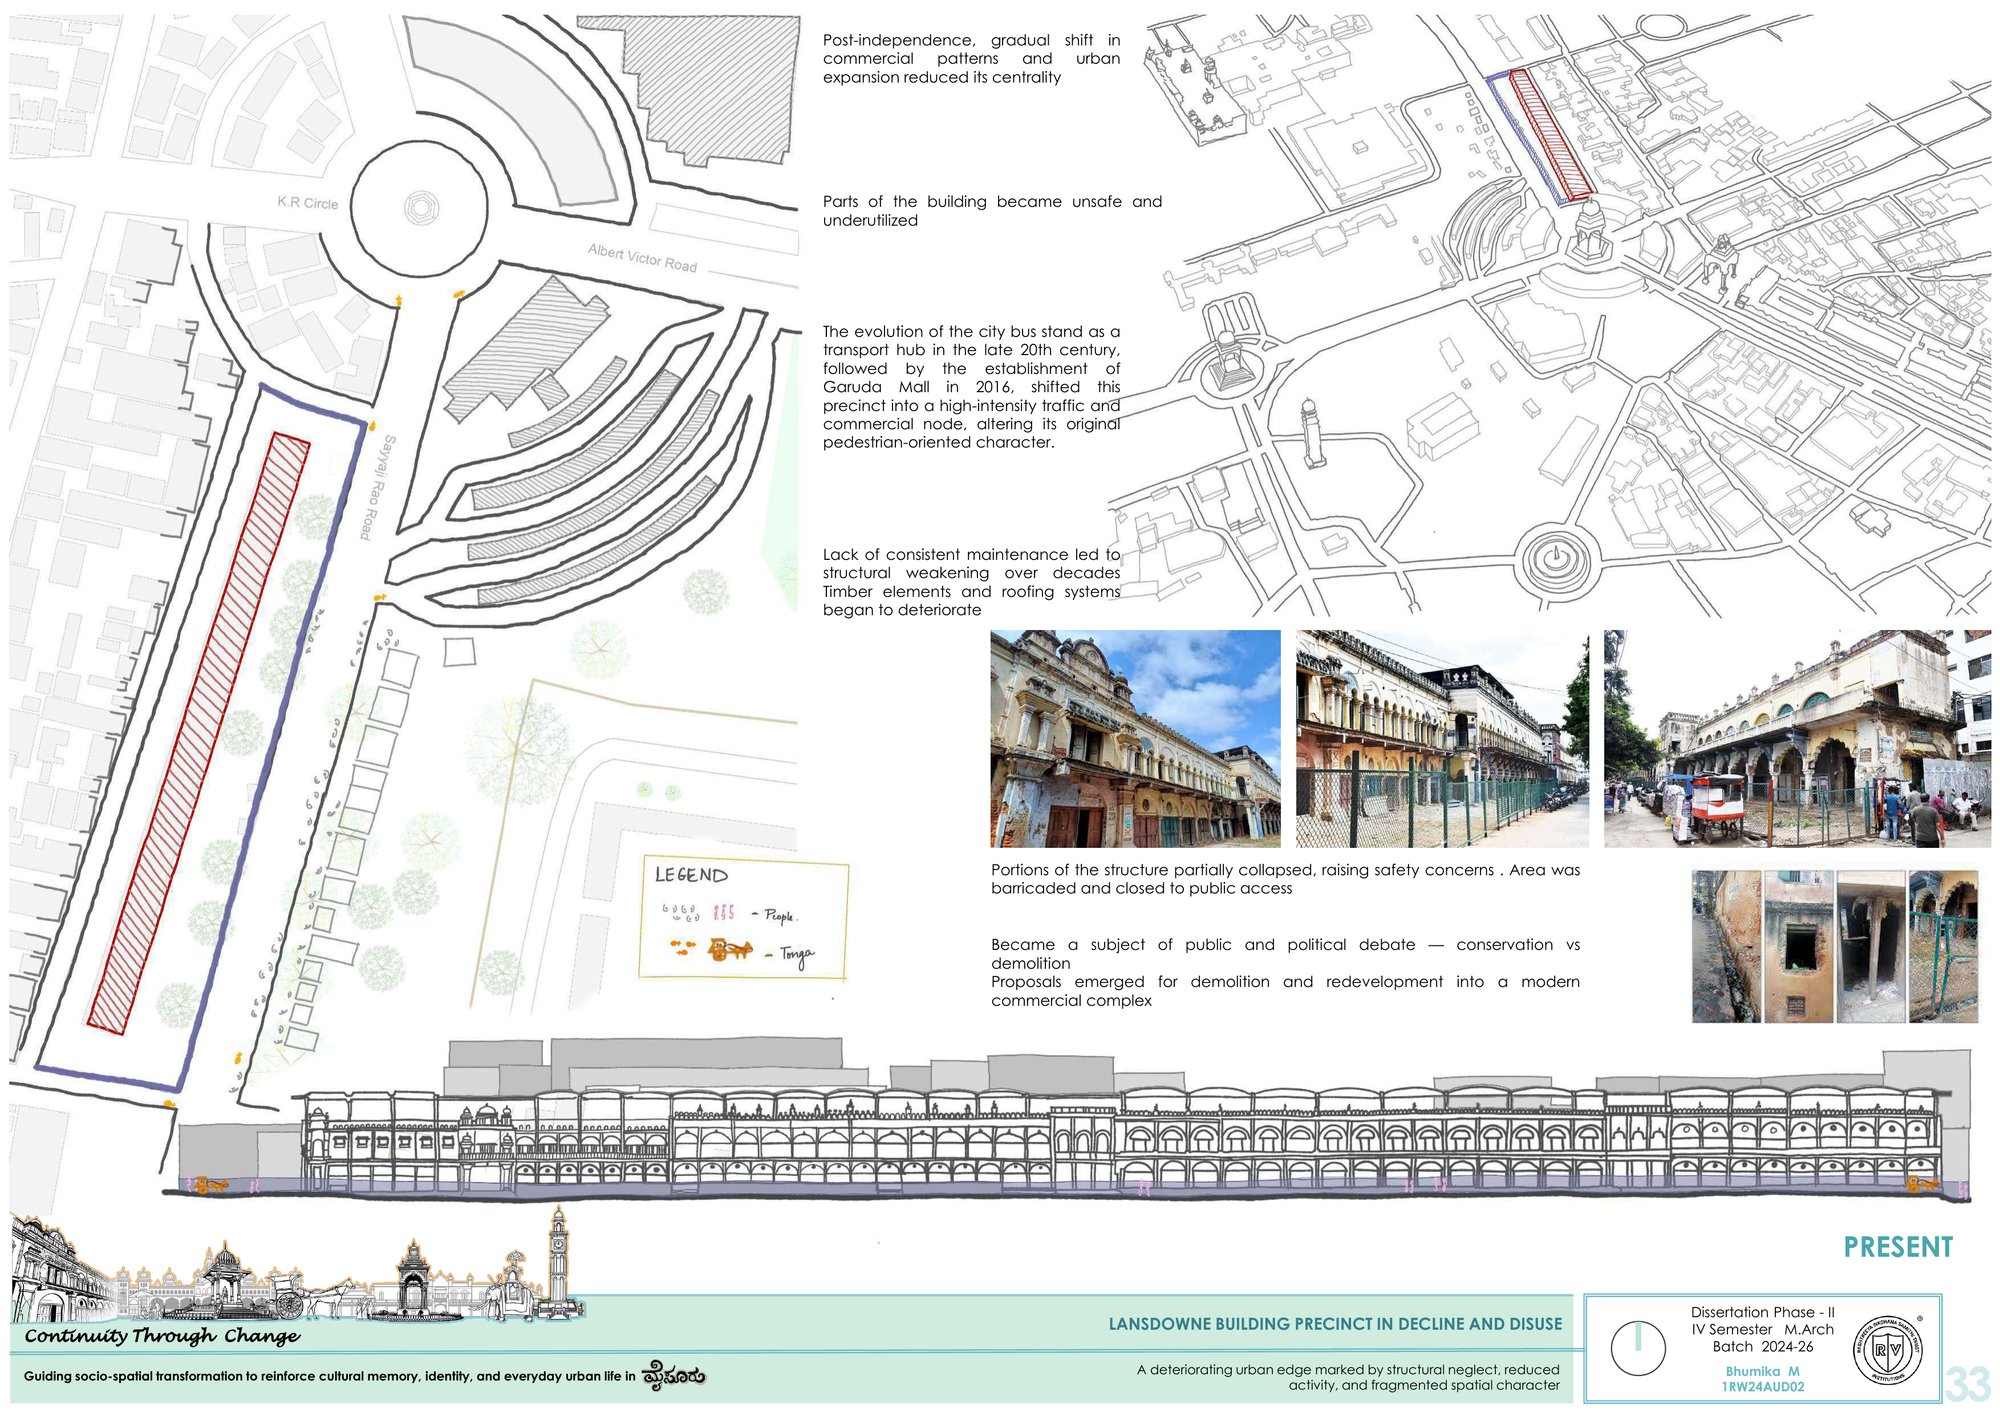Click the page number 33
This screenshot has height=1414, width=2000.
(1967, 1384)
